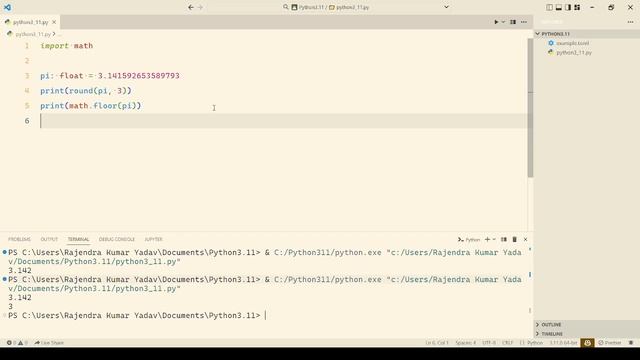Click the 'import math' code line
640x360 pixels.
tap(67, 46)
